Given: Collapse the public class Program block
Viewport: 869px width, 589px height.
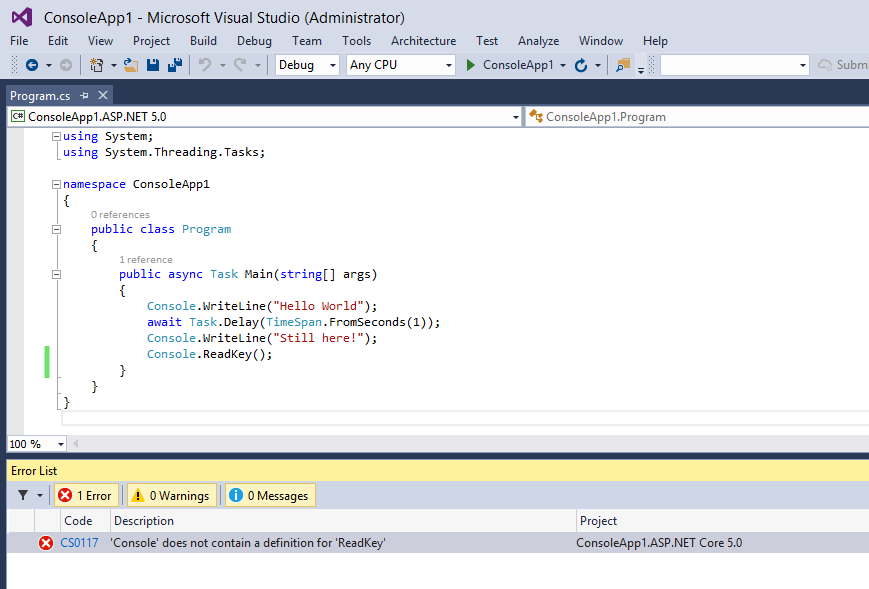Looking at the screenshot, I should (x=56, y=229).
